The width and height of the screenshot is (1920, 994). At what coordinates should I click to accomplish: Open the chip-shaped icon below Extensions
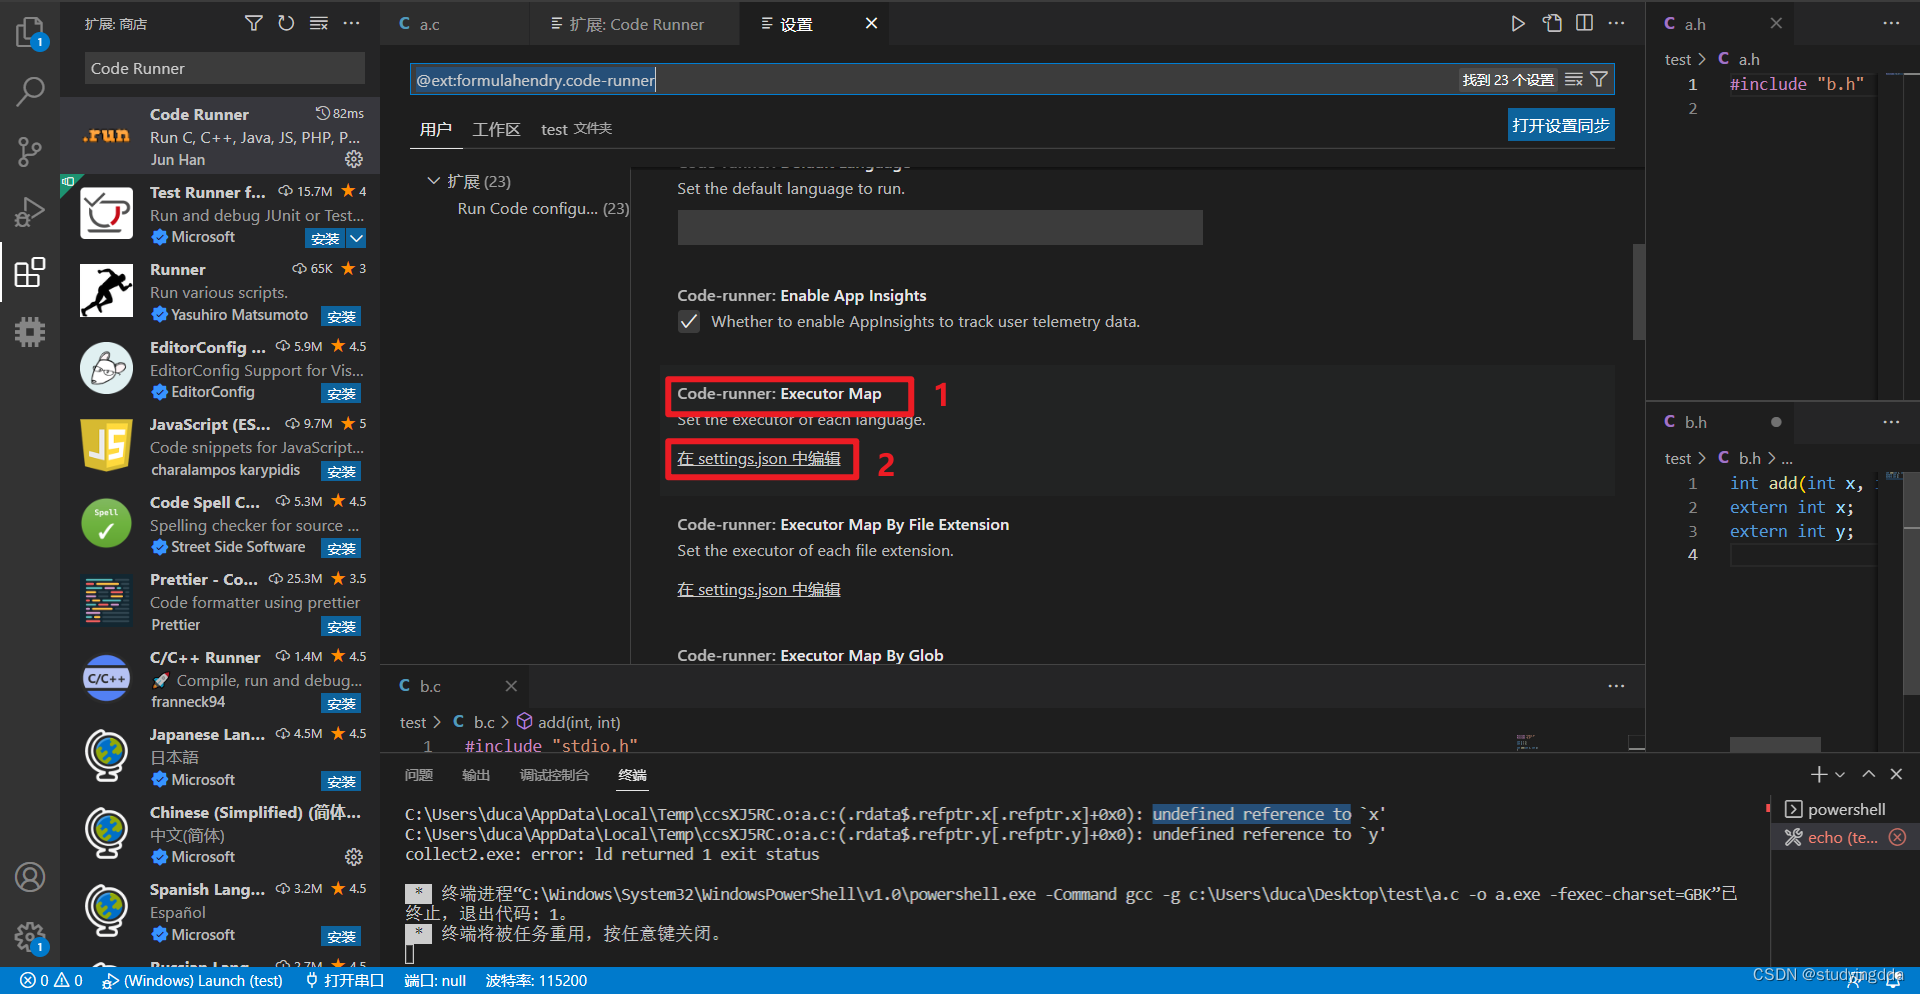click(x=30, y=332)
